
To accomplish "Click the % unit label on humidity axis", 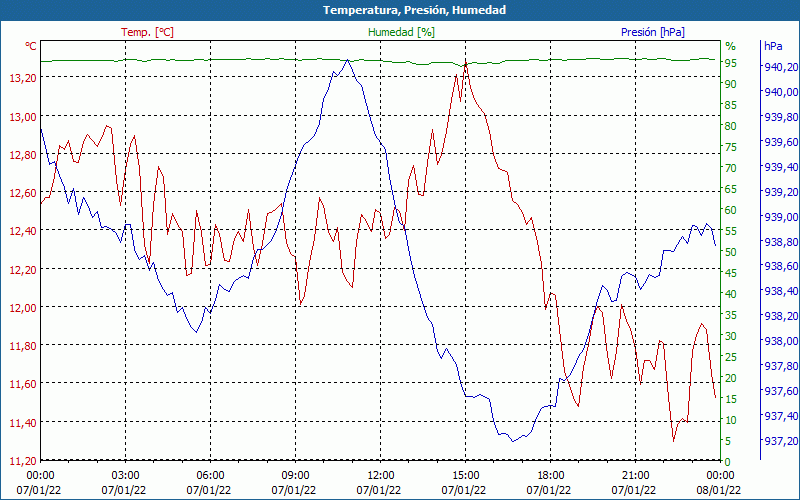I will click(x=731, y=46).
